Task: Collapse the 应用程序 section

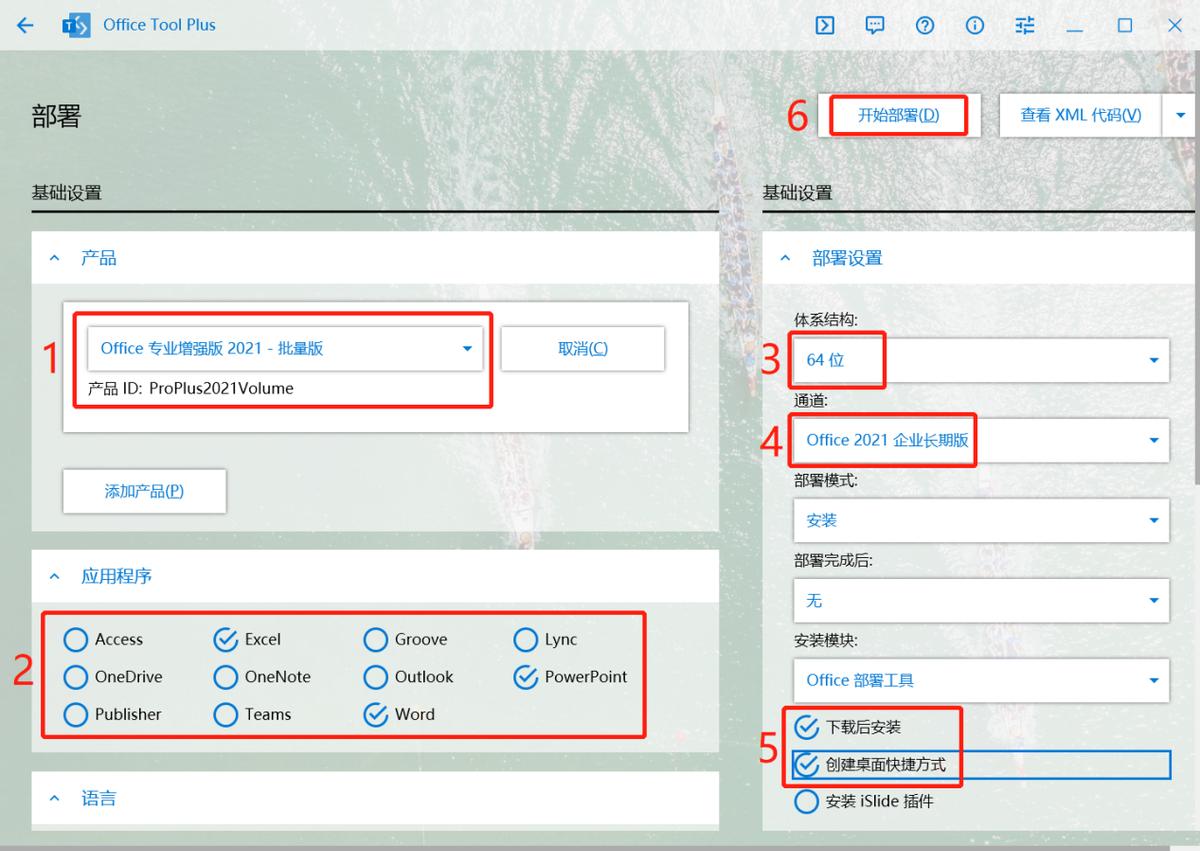Action: pos(54,577)
